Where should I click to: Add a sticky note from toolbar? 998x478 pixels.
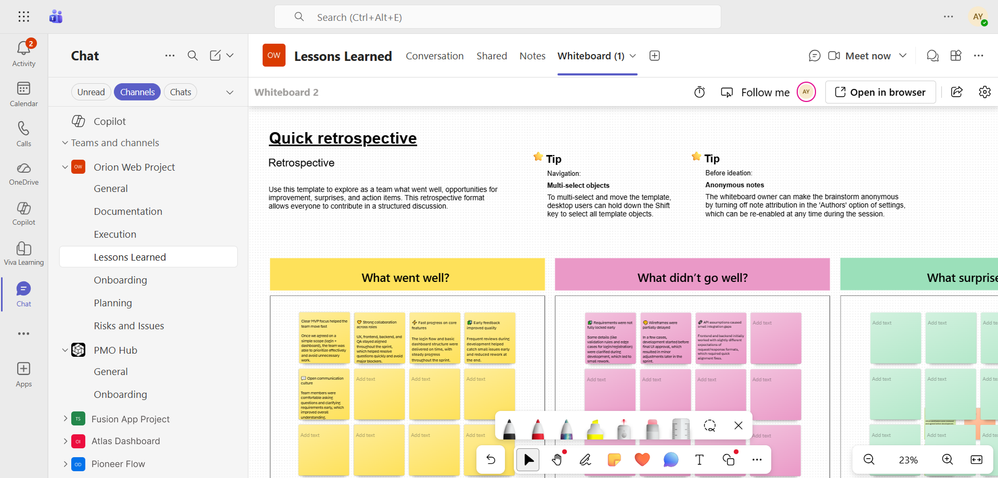[x=614, y=460]
